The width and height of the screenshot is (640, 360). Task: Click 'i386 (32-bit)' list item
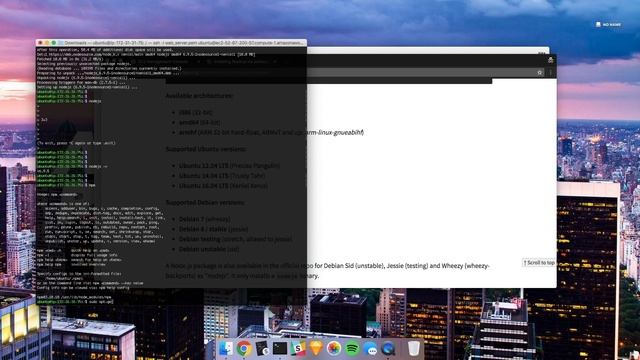(196, 112)
